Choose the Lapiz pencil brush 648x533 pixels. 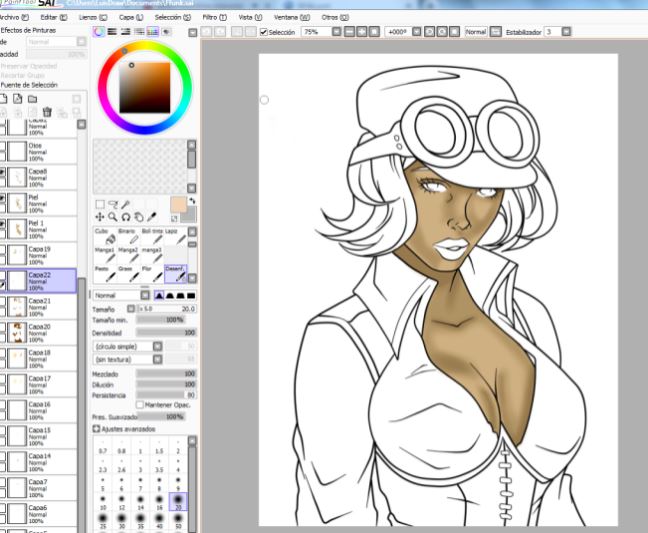tap(174, 238)
